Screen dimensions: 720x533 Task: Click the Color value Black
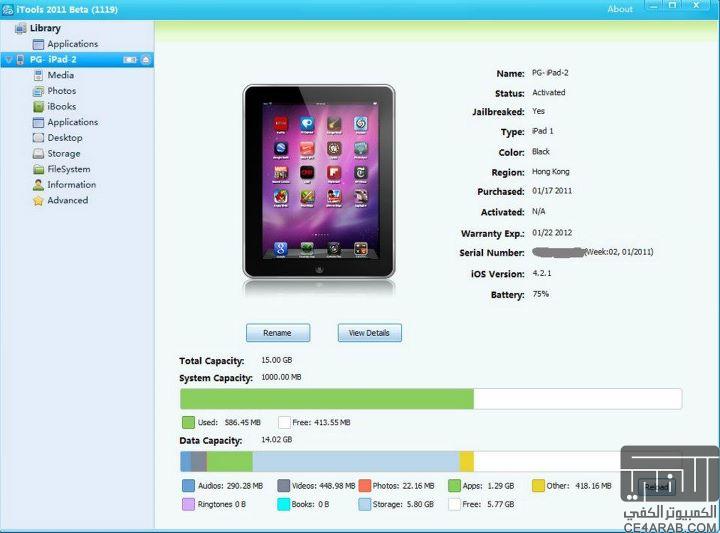[541, 151]
